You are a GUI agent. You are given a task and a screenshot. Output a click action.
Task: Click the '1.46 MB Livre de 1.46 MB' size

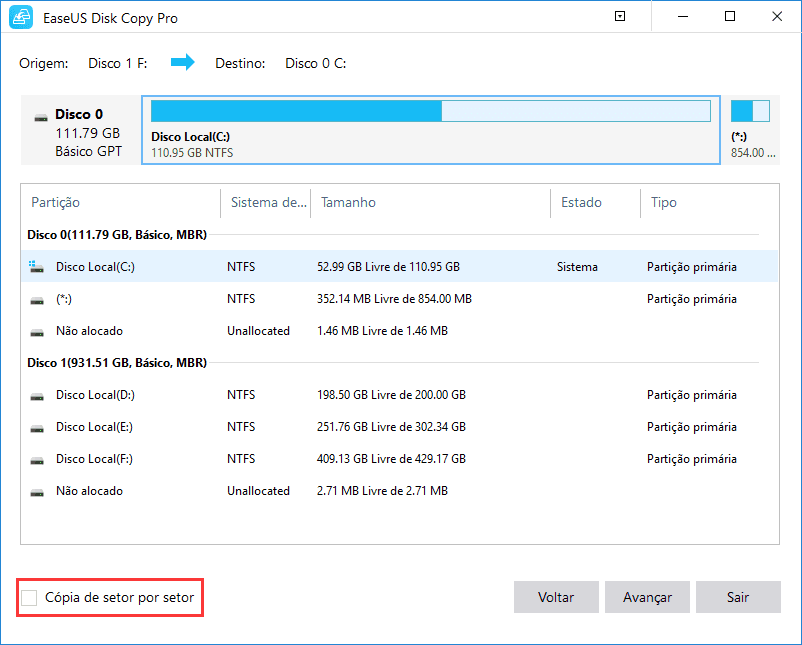(x=382, y=331)
